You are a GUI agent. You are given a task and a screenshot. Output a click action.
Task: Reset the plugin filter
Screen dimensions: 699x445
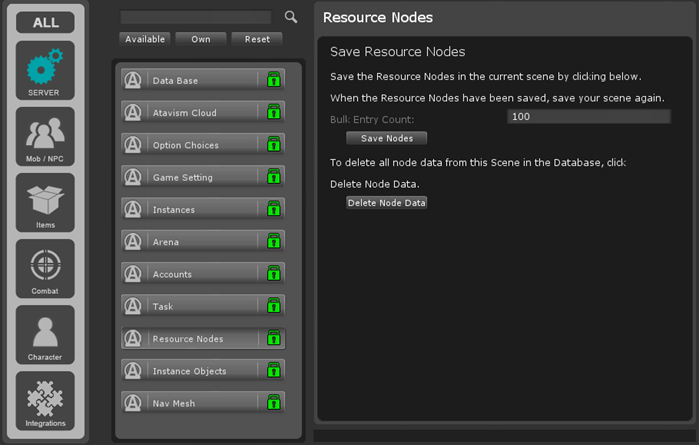[x=257, y=39]
